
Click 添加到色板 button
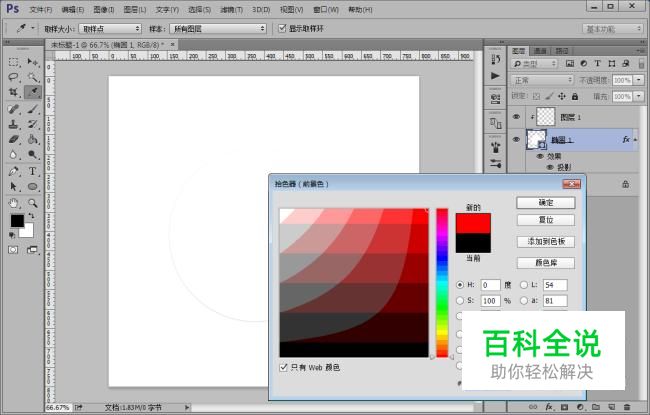(546, 241)
